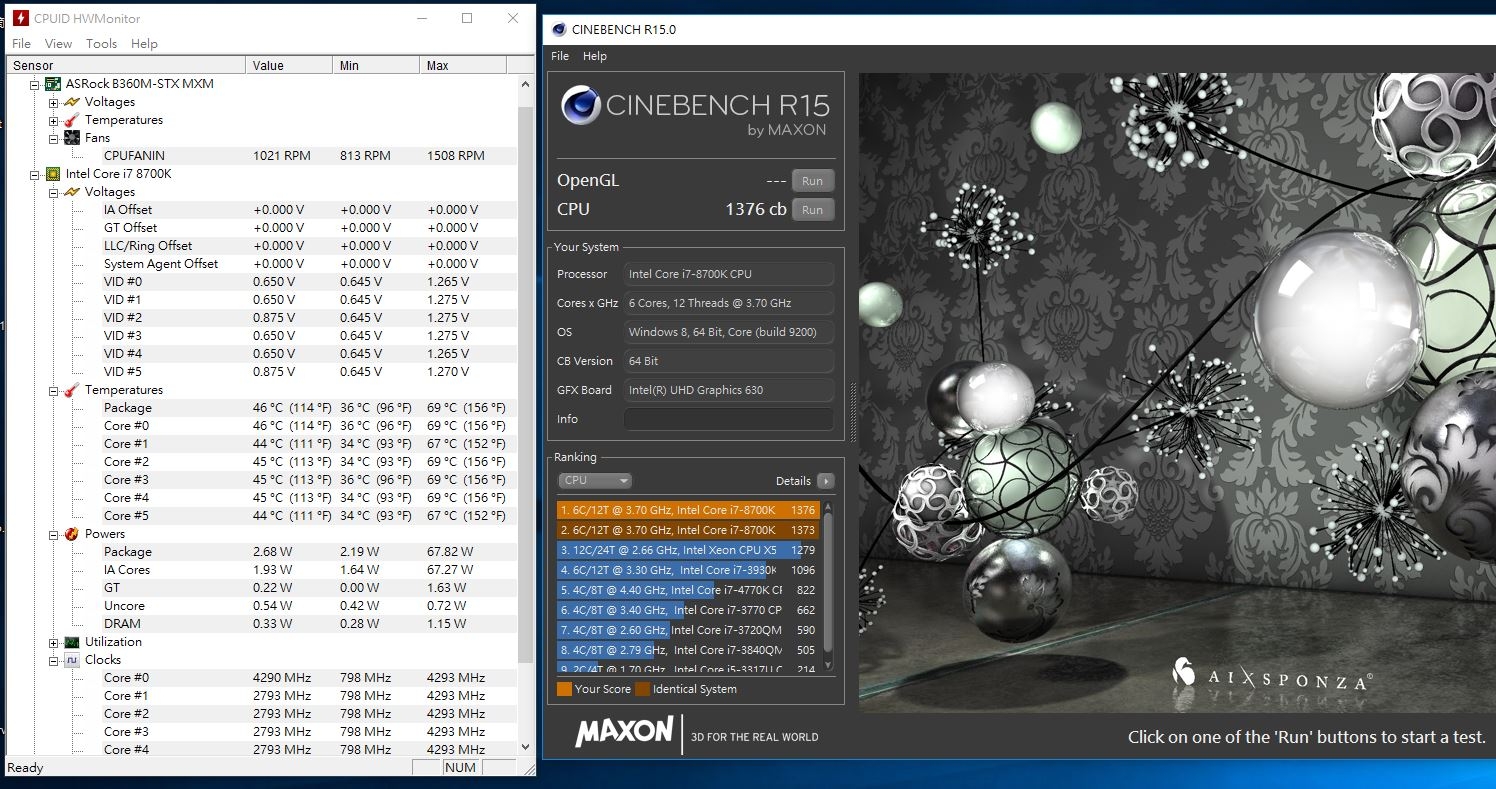Select ranking entry 2 scoring 1373
Screen dimensions: 1496x789
[688, 530]
